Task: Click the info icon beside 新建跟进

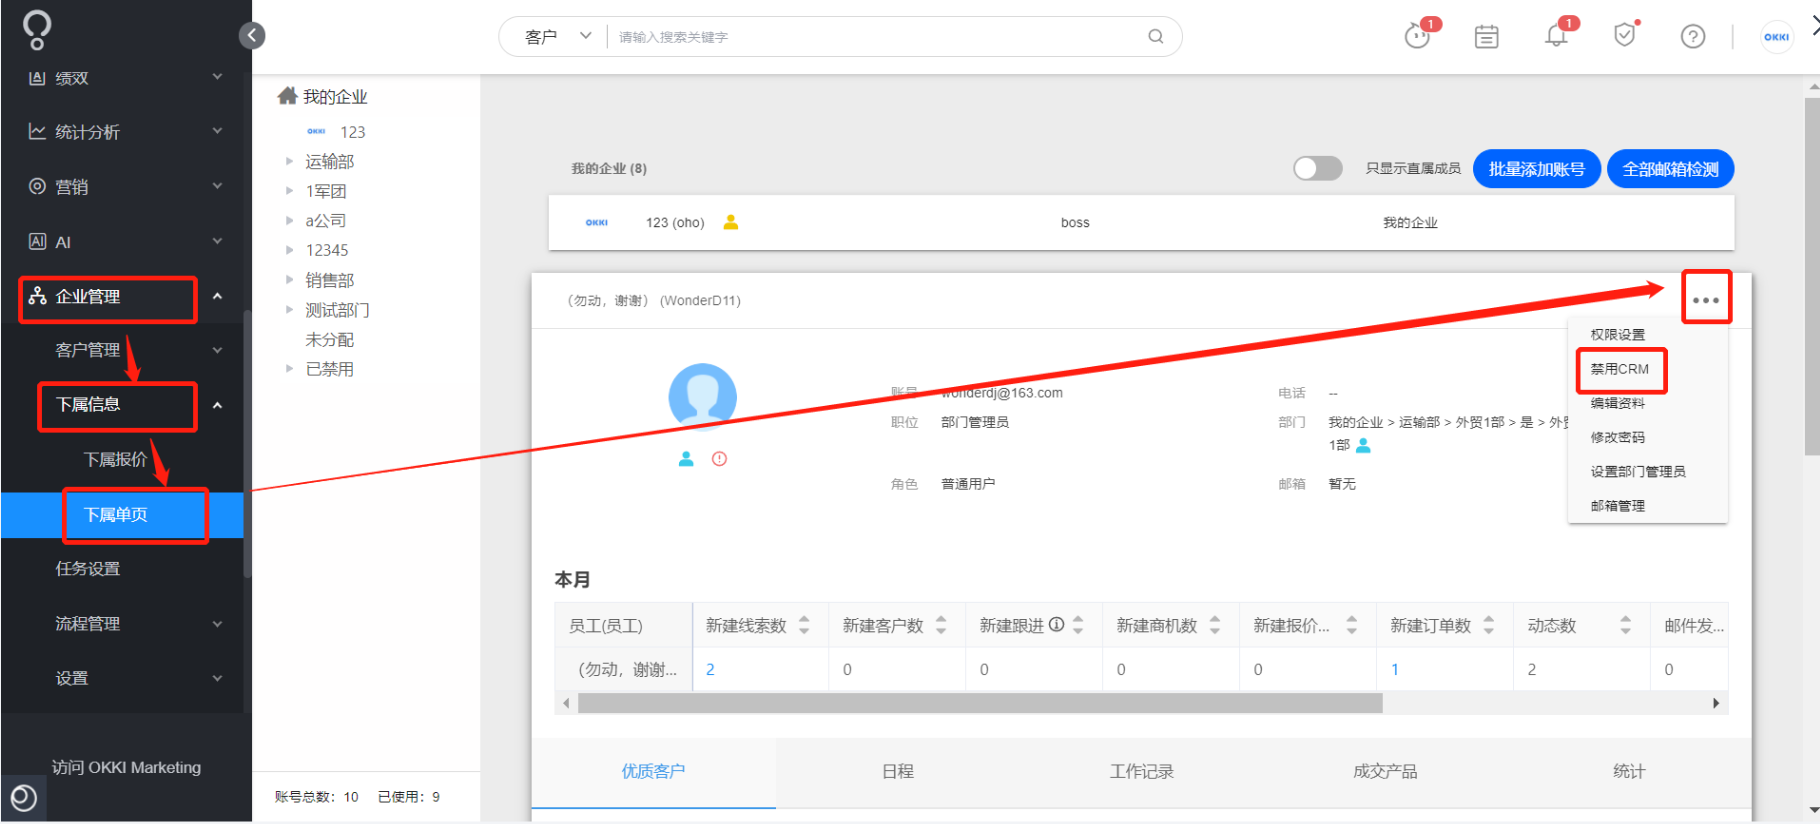Action: click(x=1057, y=625)
